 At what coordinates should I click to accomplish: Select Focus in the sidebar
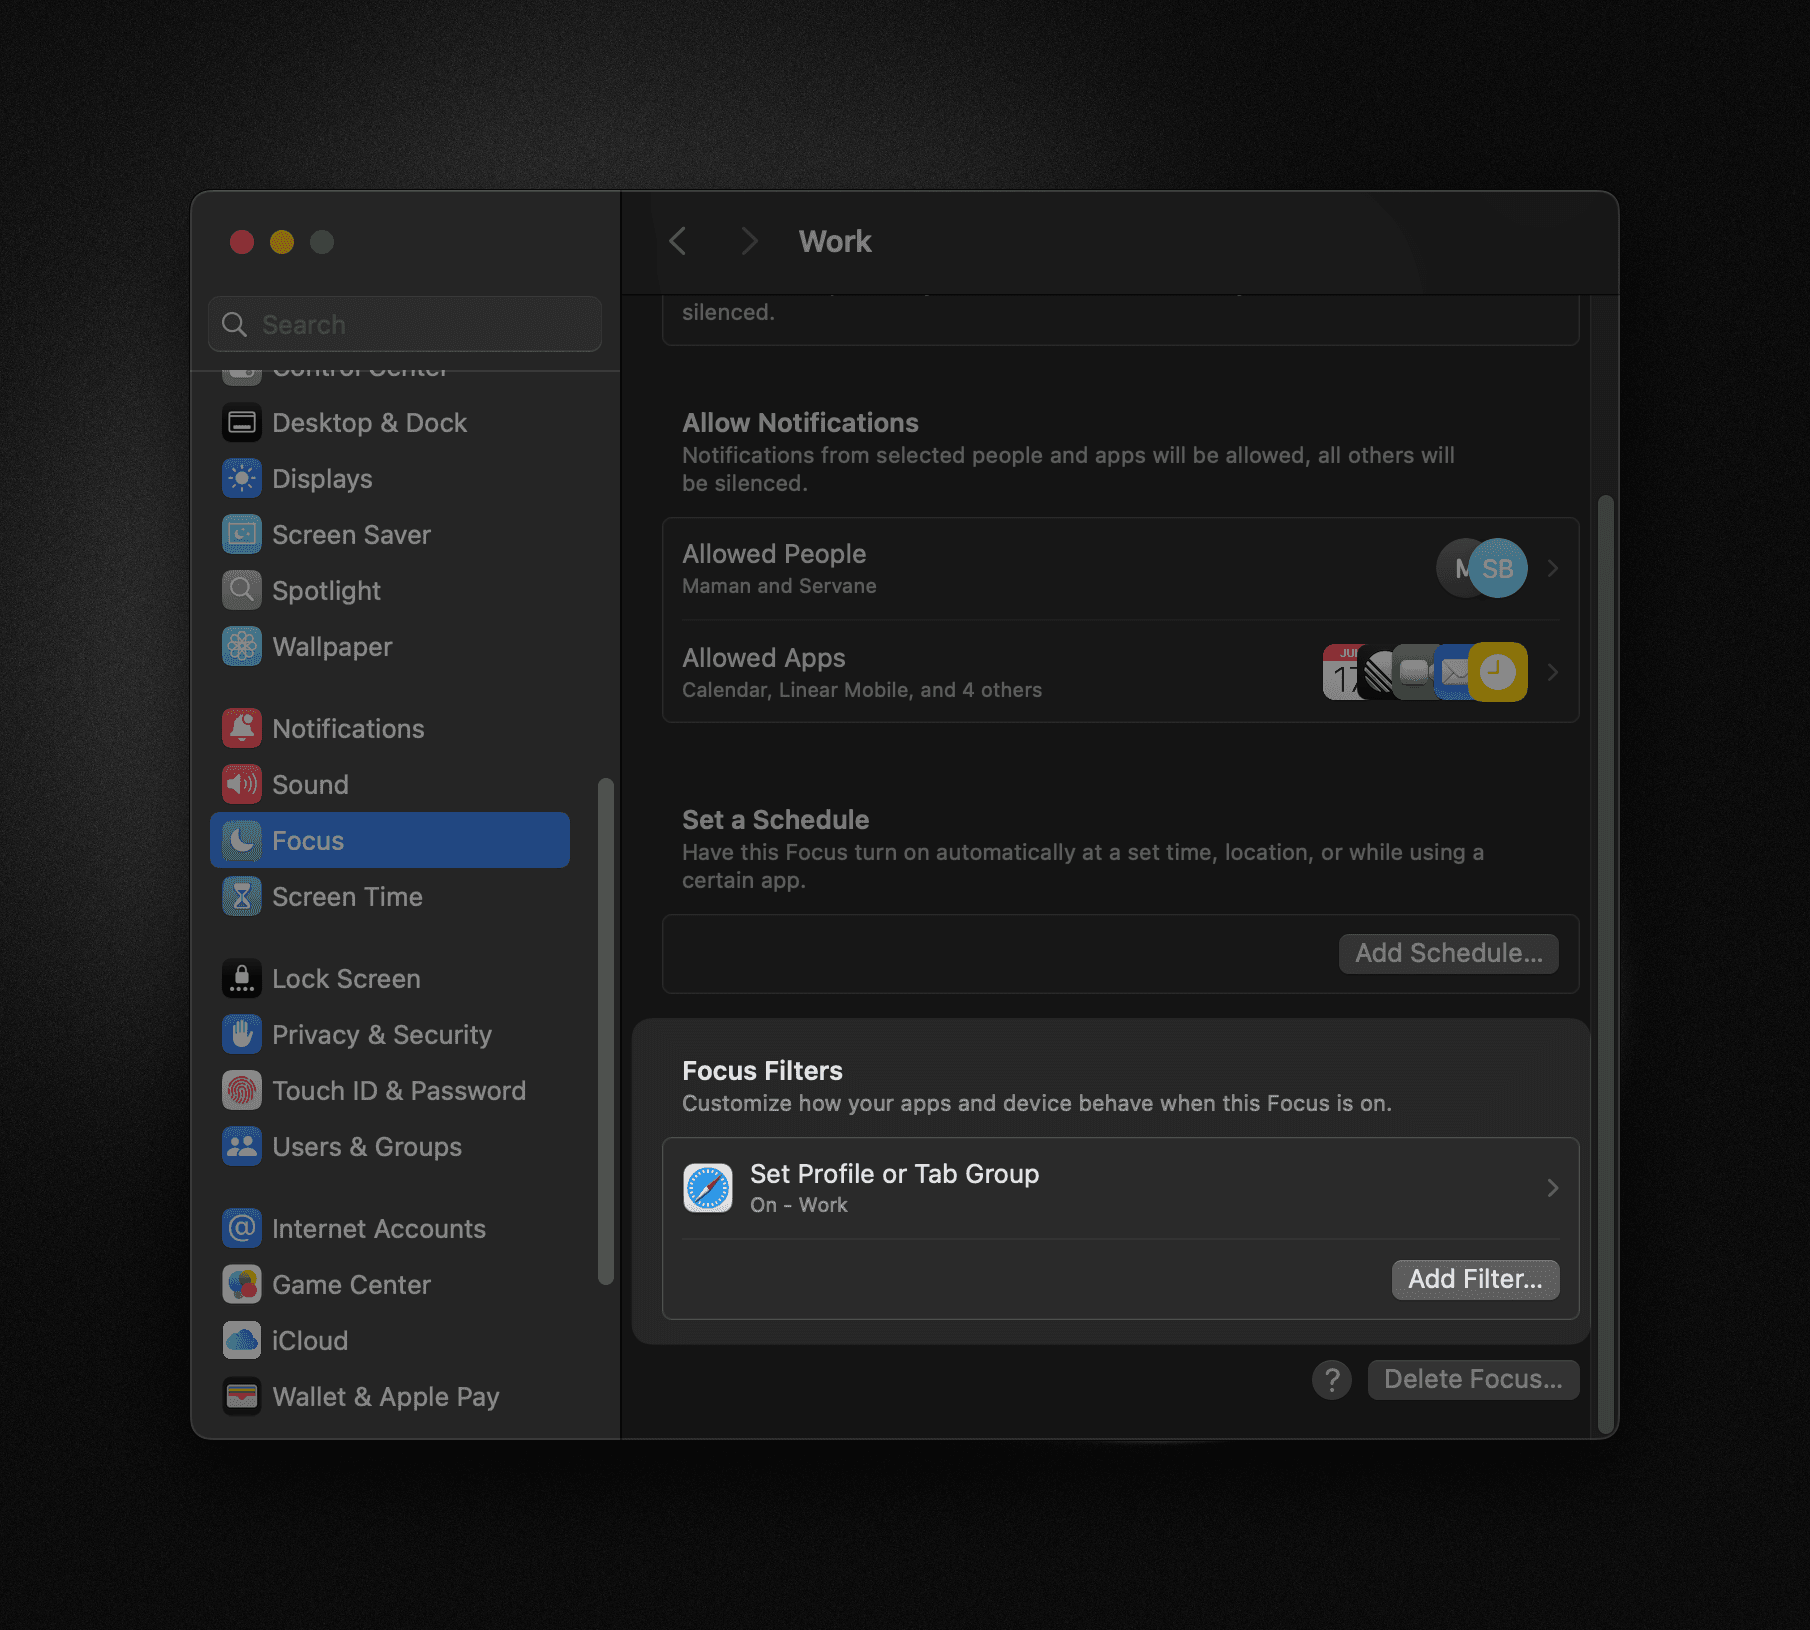coord(307,840)
